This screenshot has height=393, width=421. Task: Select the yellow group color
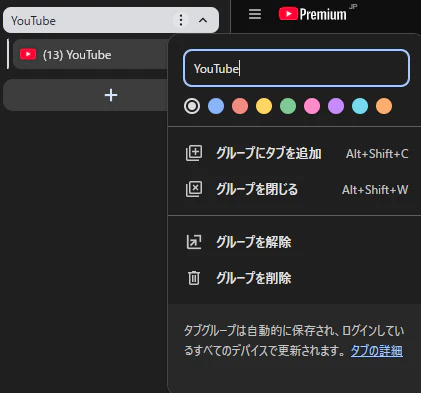tap(264, 106)
